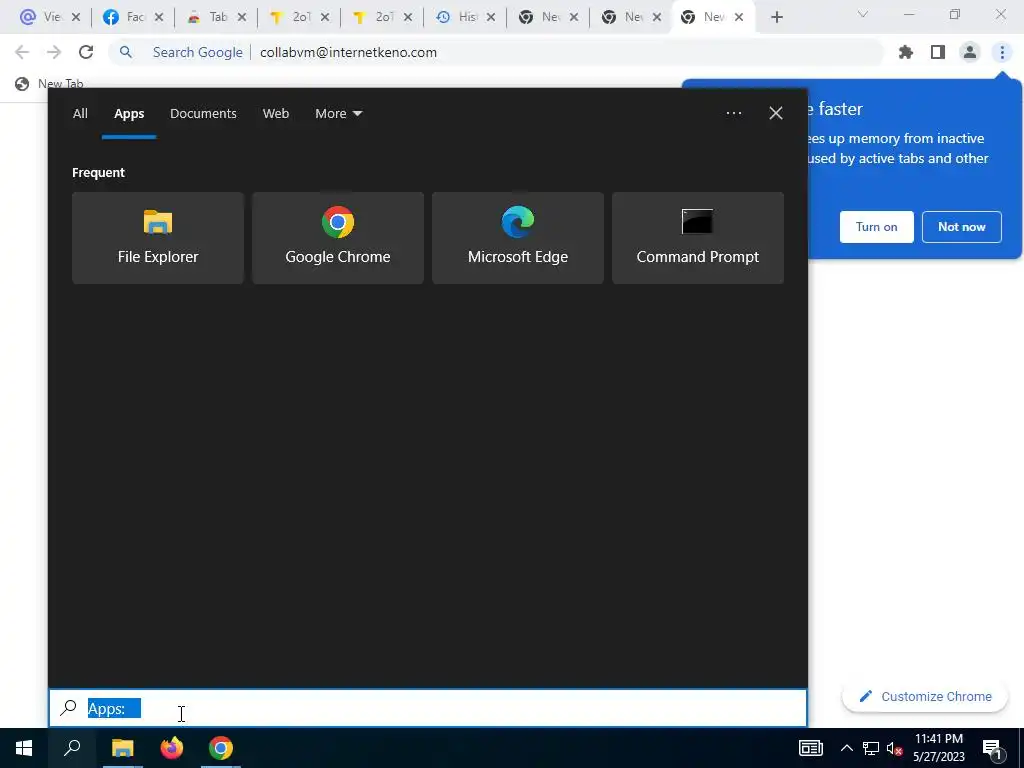
Task: Open File Explorer from the taskbar
Action: click(122, 748)
